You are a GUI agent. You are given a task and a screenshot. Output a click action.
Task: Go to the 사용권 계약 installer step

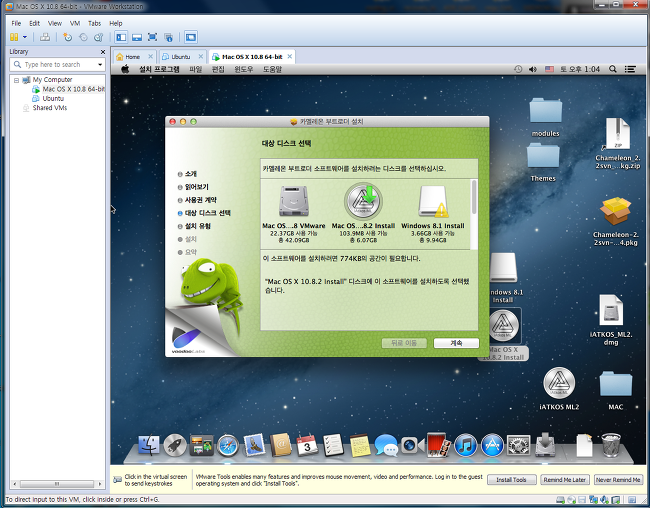tap(201, 200)
